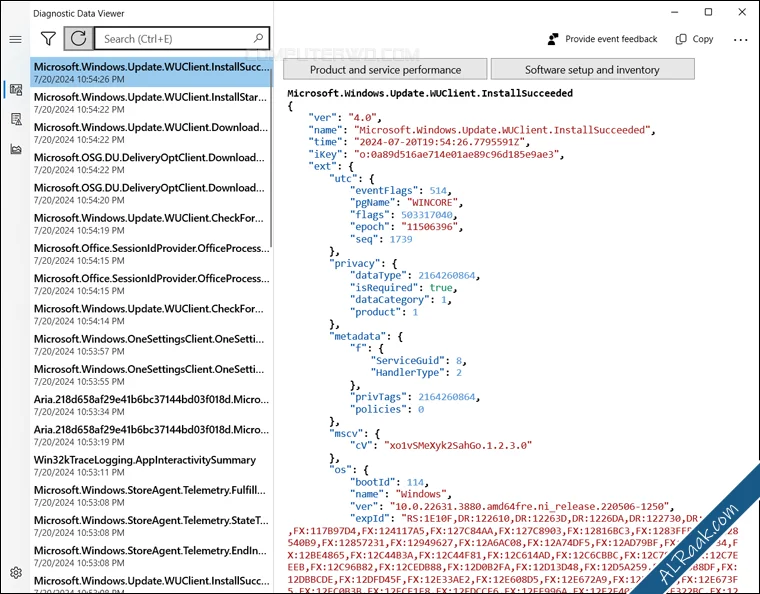
Task: Open the diagnostic data sidebar view
Action: (x=16, y=90)
